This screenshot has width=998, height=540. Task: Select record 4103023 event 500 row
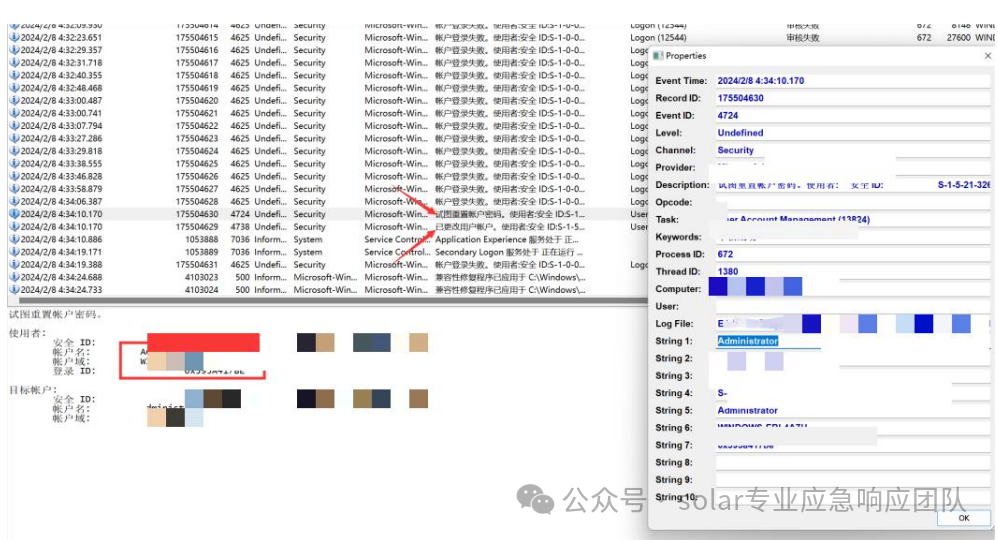pos(328,277)
